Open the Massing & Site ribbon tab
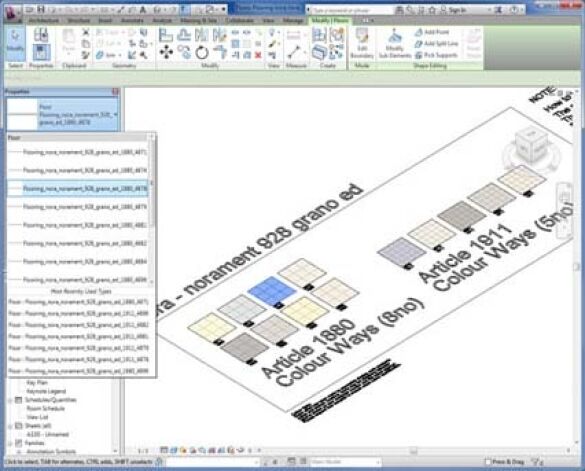 tap(198, 21)
